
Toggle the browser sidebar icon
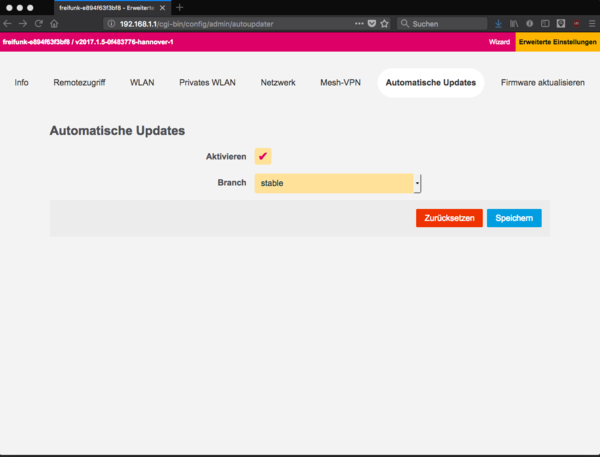pos(545,24)
